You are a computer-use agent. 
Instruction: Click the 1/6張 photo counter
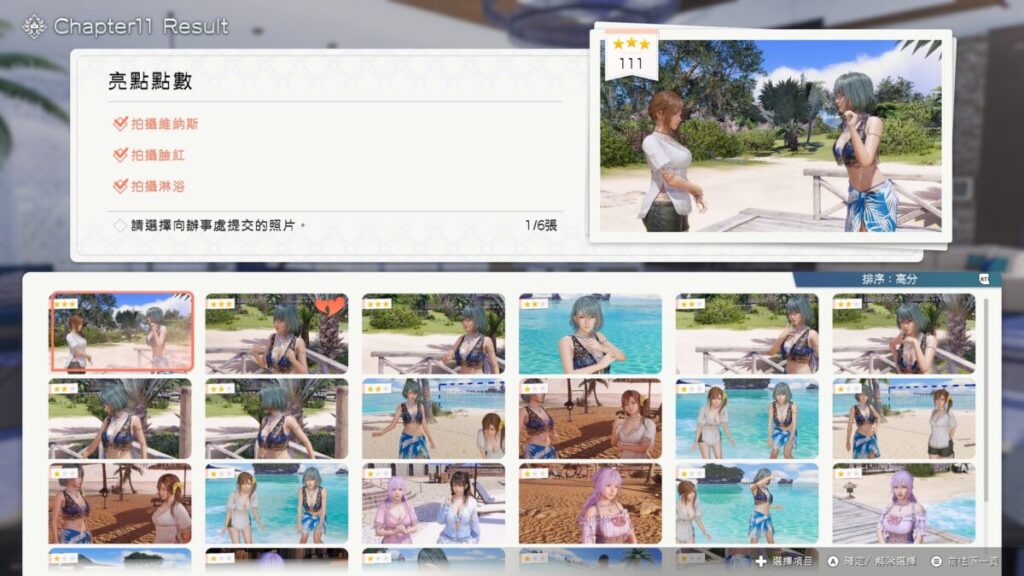tap(541, 225)
